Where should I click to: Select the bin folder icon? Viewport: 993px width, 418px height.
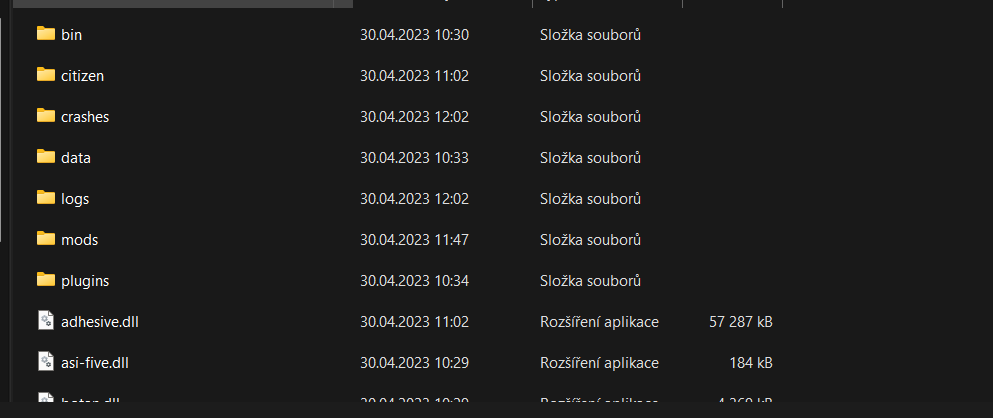point(46,34)
